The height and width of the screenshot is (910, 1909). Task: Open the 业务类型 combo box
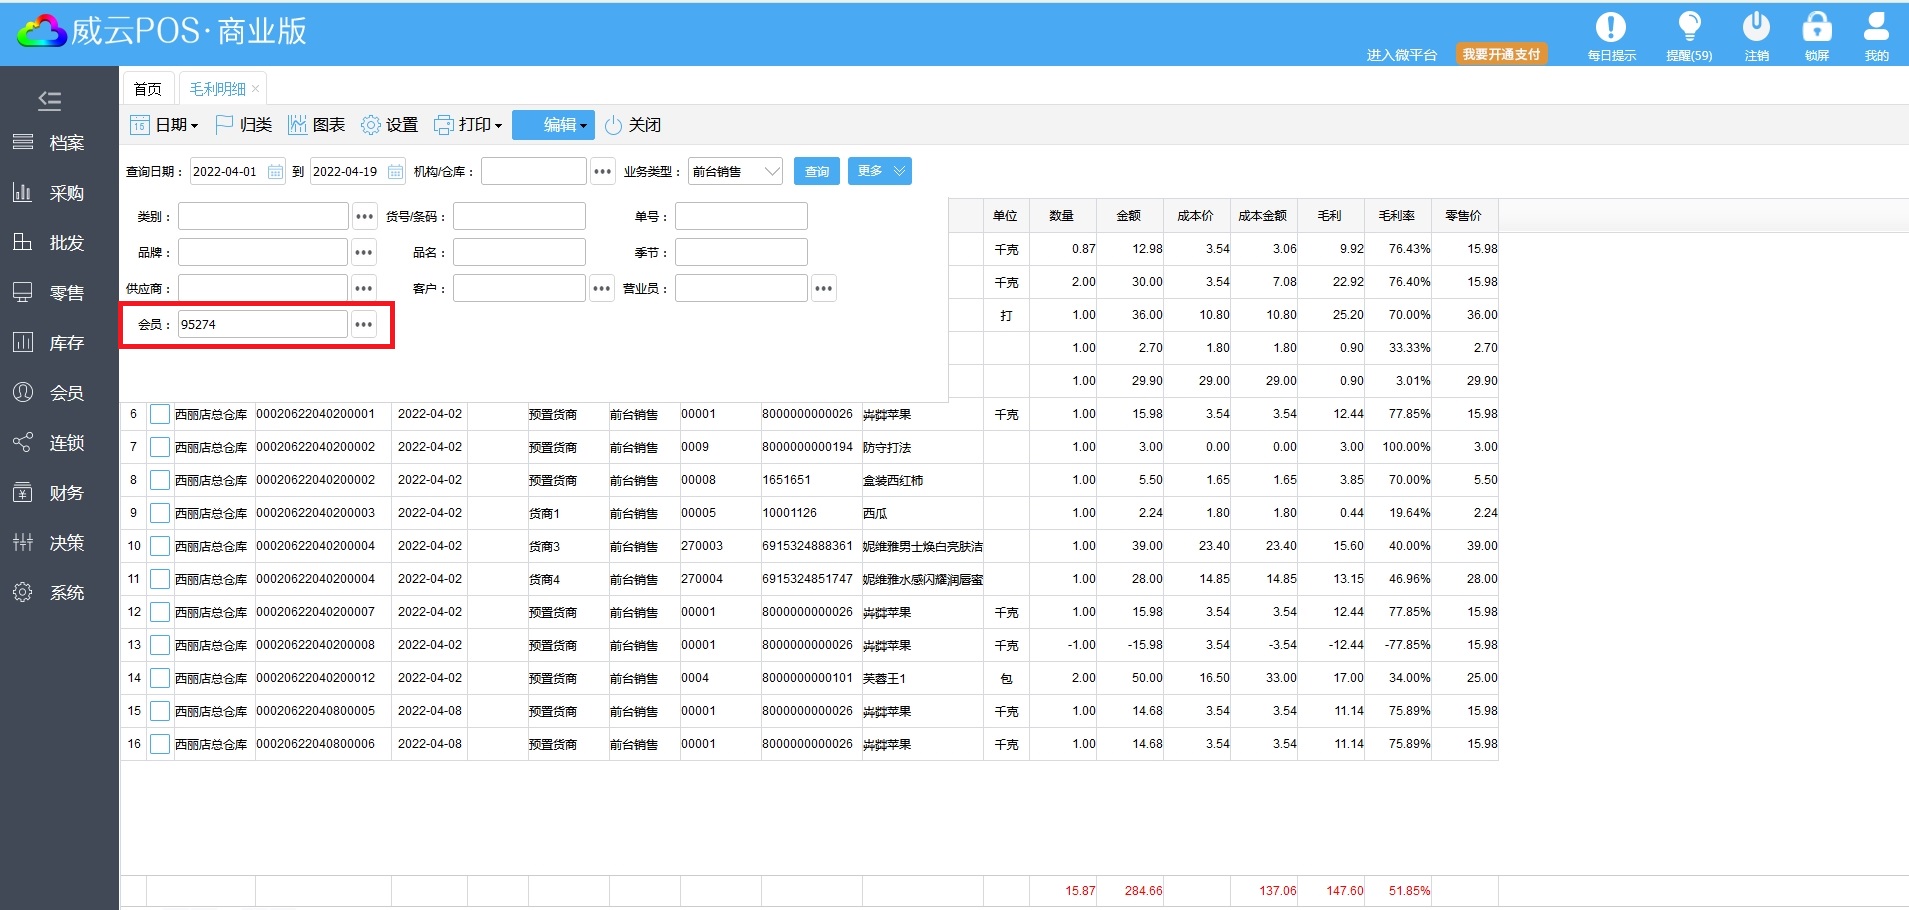click(x=735, y=172)
